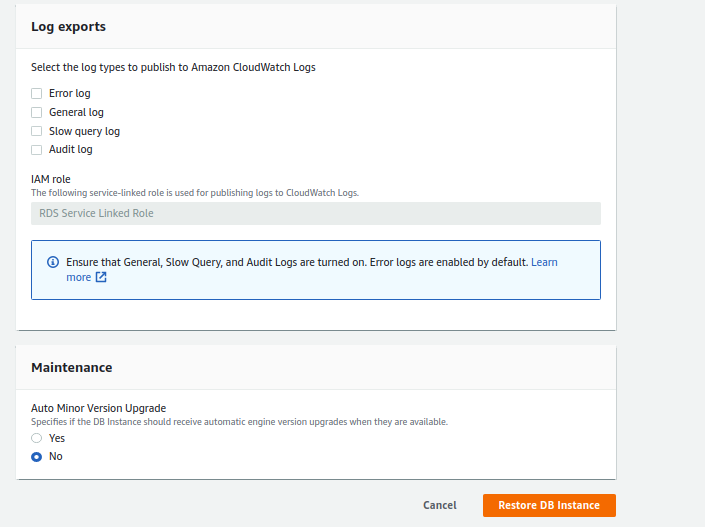The image size is (705, 527).
Task: Check the Slow query log box
Action: click(x=37, y=131)
